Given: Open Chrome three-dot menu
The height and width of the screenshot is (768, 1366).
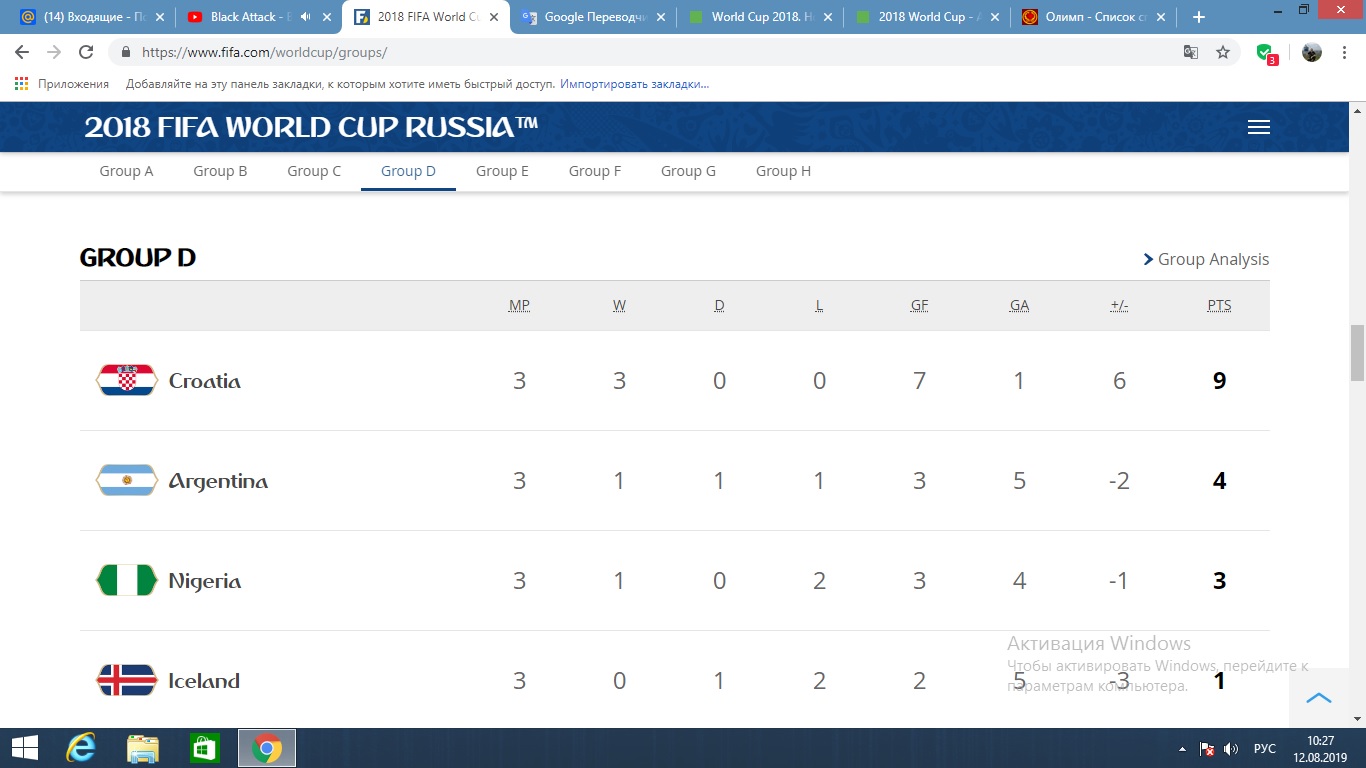Looking at the screenshot, I should pos(1346,52).
